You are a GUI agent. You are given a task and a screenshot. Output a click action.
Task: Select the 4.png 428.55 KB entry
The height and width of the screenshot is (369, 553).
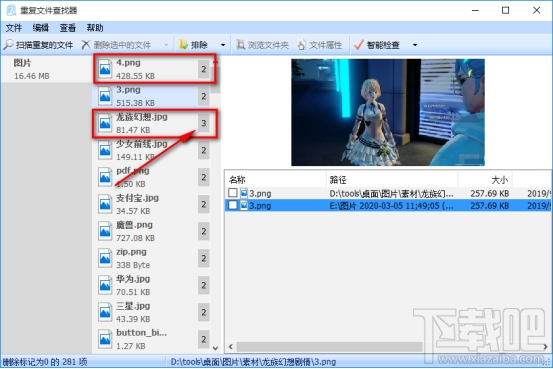pyautogui.click(x=152, y=69)
